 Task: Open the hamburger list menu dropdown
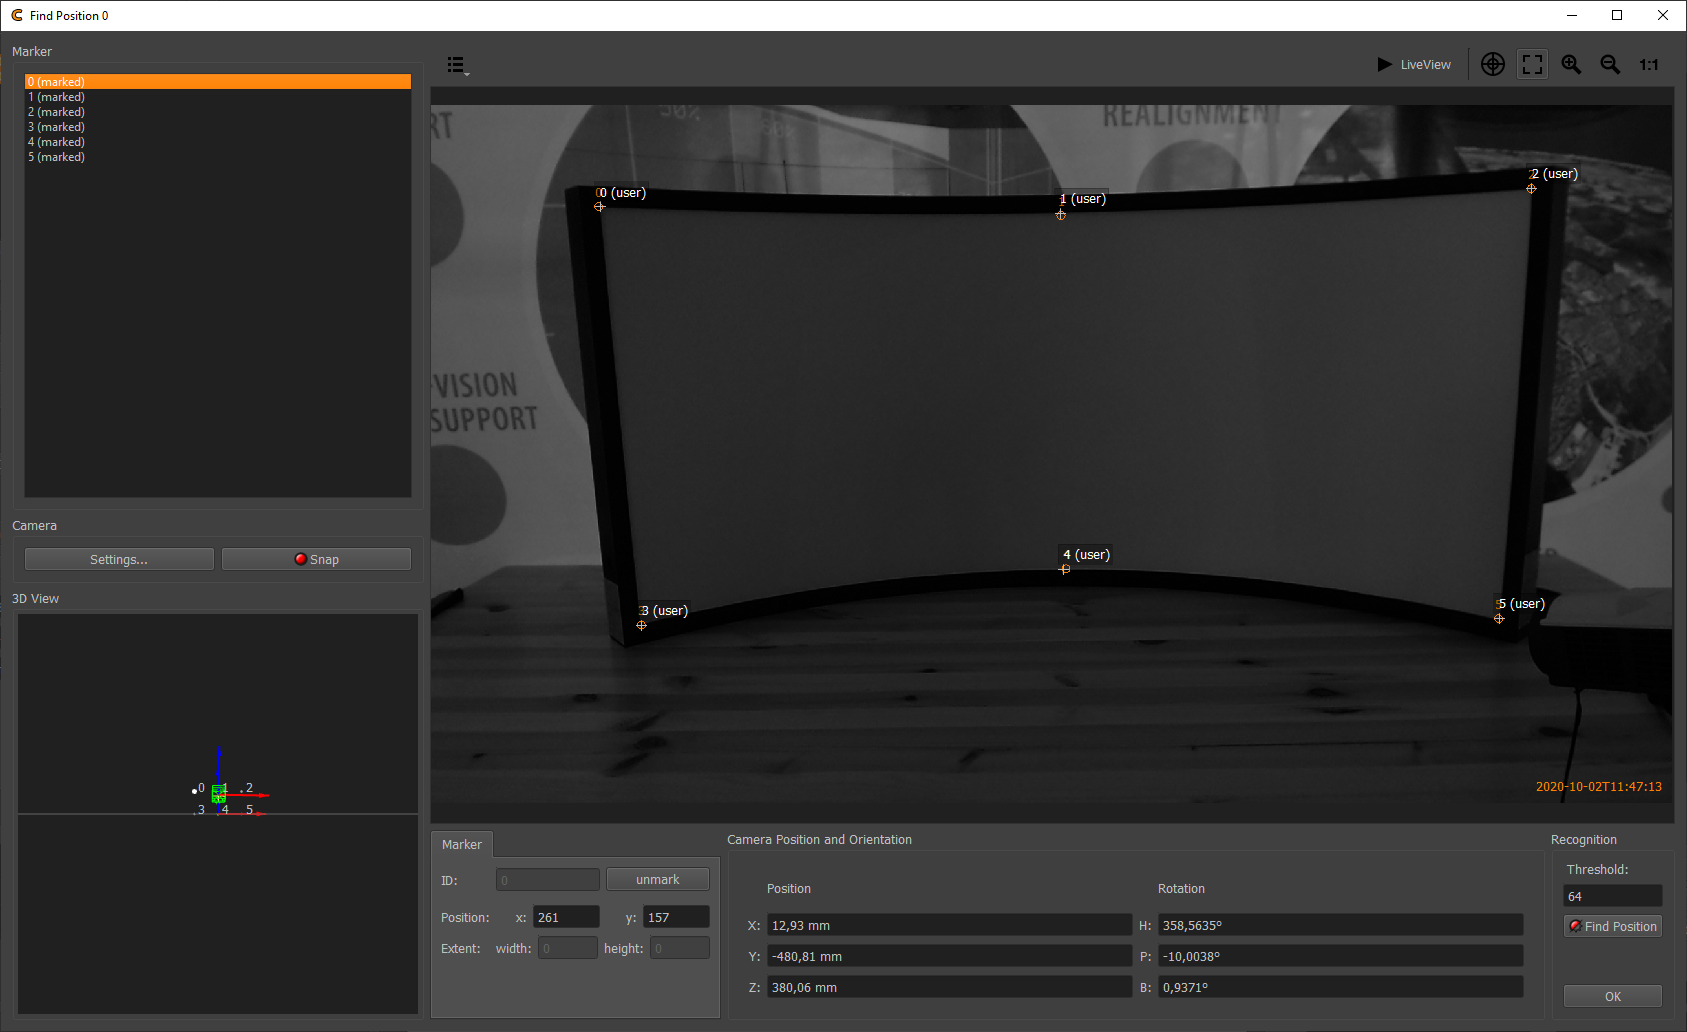pyautogui.click(x=457, y=65)
